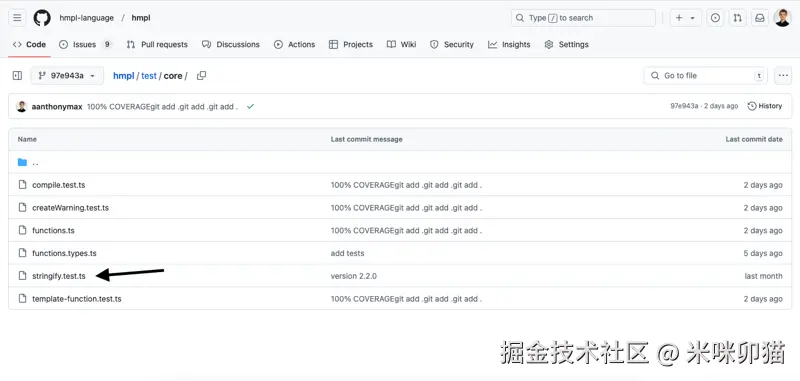Focus the Go to file field
The image size is (800, 381).
706,75
